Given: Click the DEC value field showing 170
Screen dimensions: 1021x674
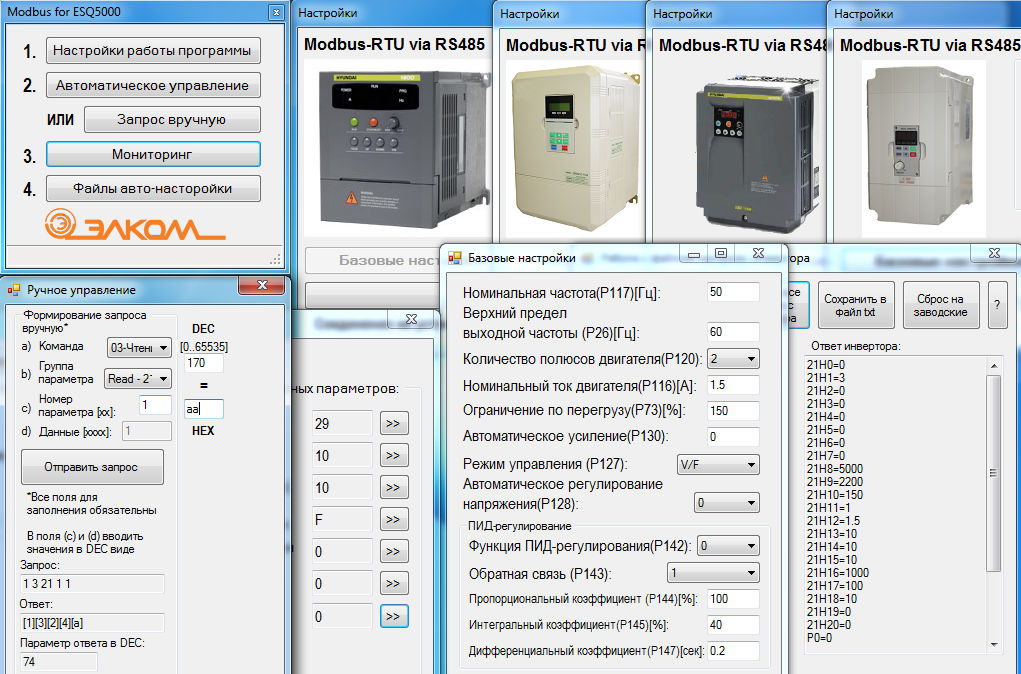Looking at the screenshot, I should [x=203, y=363].
